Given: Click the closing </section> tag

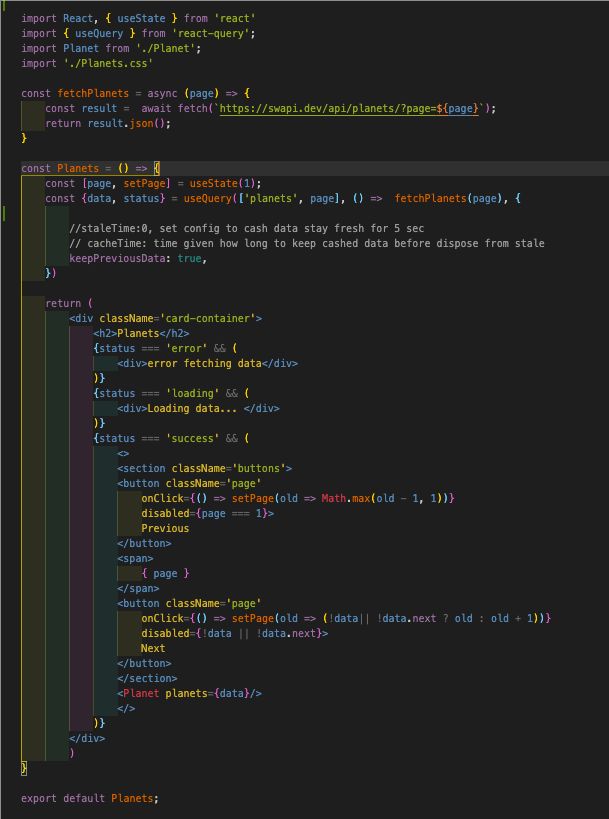Looking at the screenshot, I should (x=147, y=678).
